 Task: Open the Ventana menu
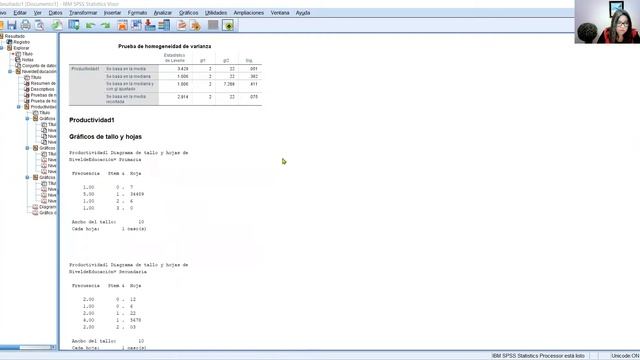click(x=280, y=13)
